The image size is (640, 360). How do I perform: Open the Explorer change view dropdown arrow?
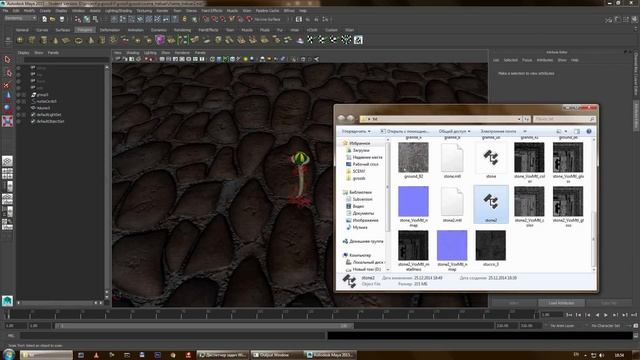pos(566,131)
